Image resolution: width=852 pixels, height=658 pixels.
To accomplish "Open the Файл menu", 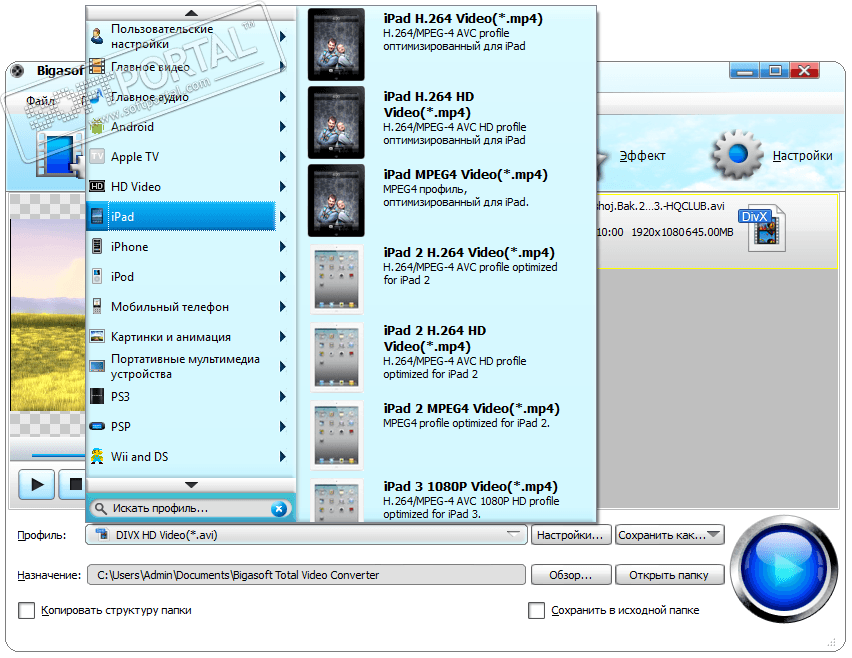I will (41, 101).
